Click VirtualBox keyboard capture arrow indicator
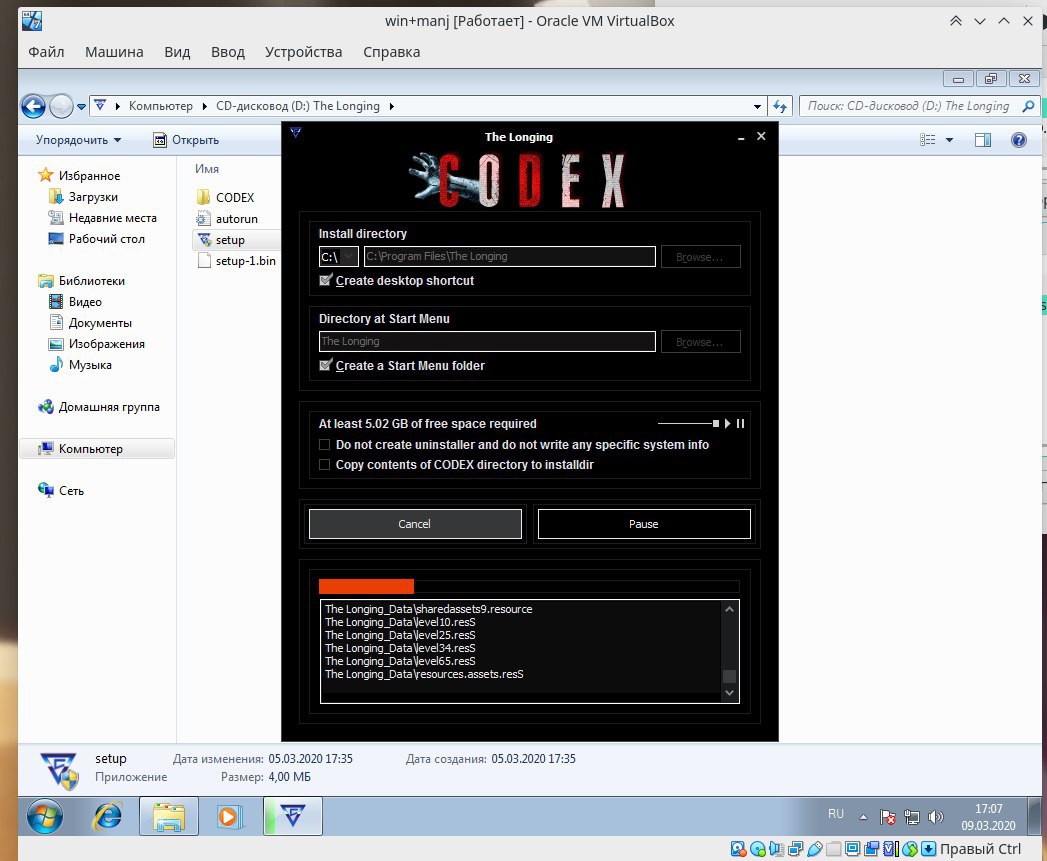Viewport: 1047px width, 861px height. coord(929,849)
